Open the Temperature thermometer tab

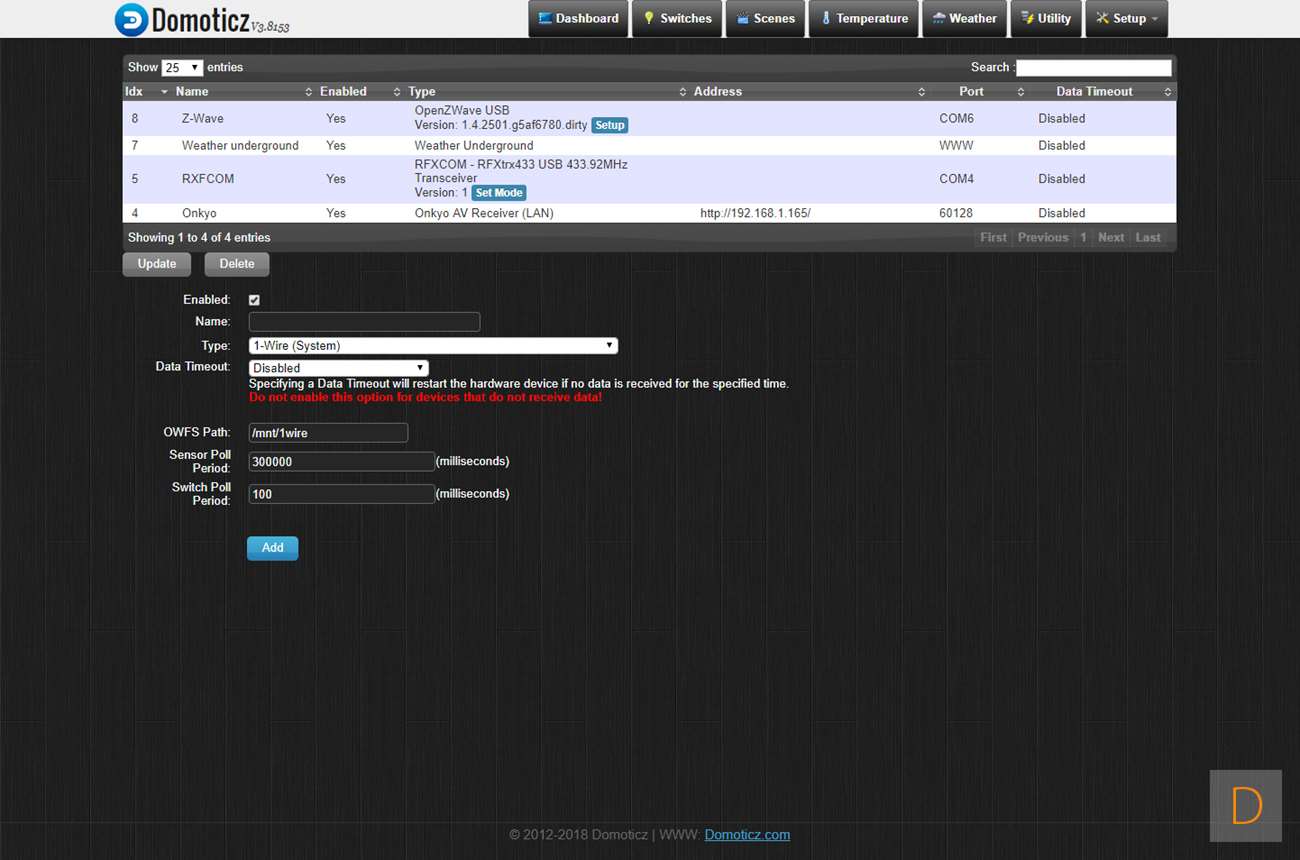point(863,19)
